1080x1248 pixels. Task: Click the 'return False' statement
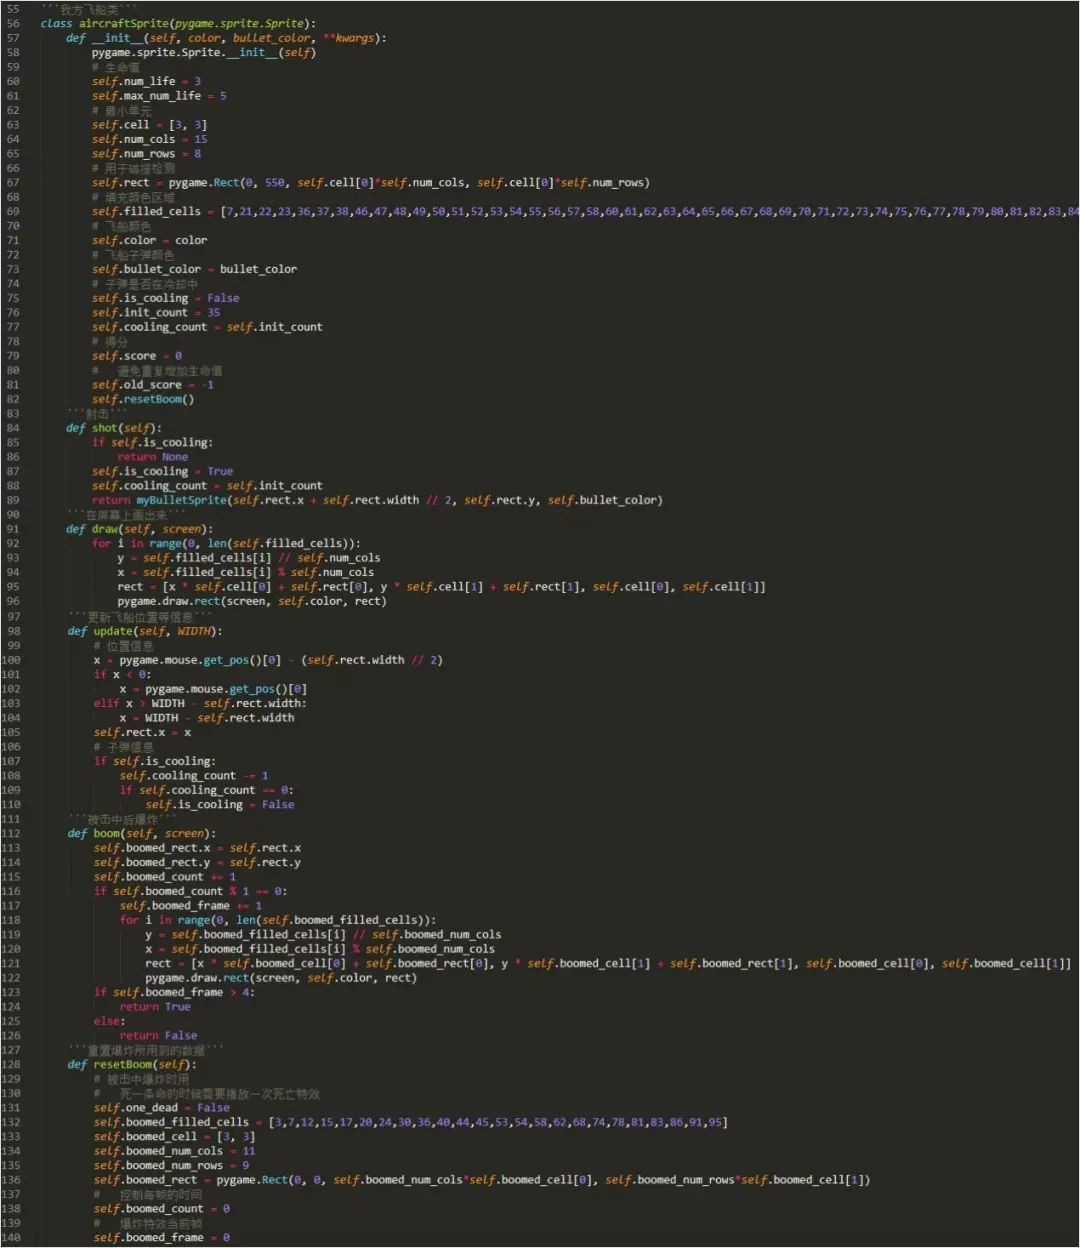click(x=158, y=1036)
